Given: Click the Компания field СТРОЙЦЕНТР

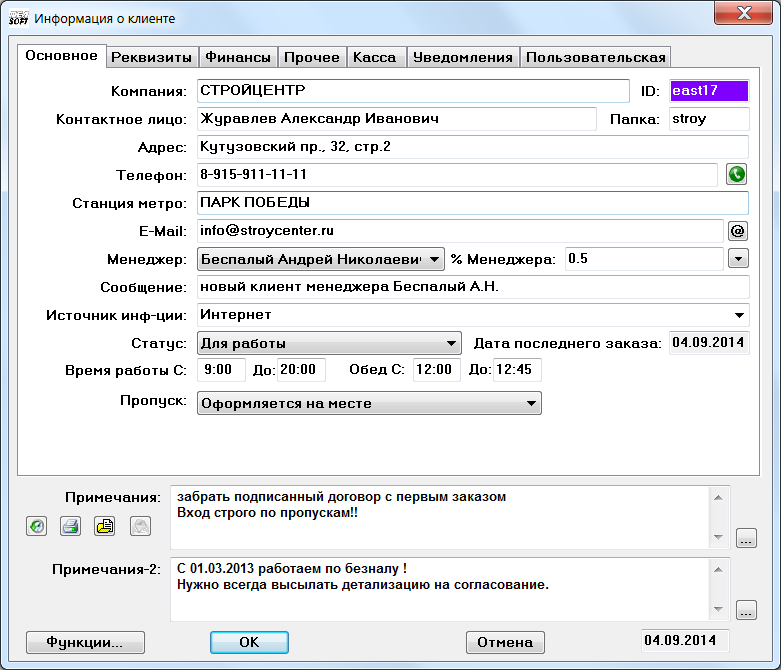Looking at the screenshot, I should 413,91.
